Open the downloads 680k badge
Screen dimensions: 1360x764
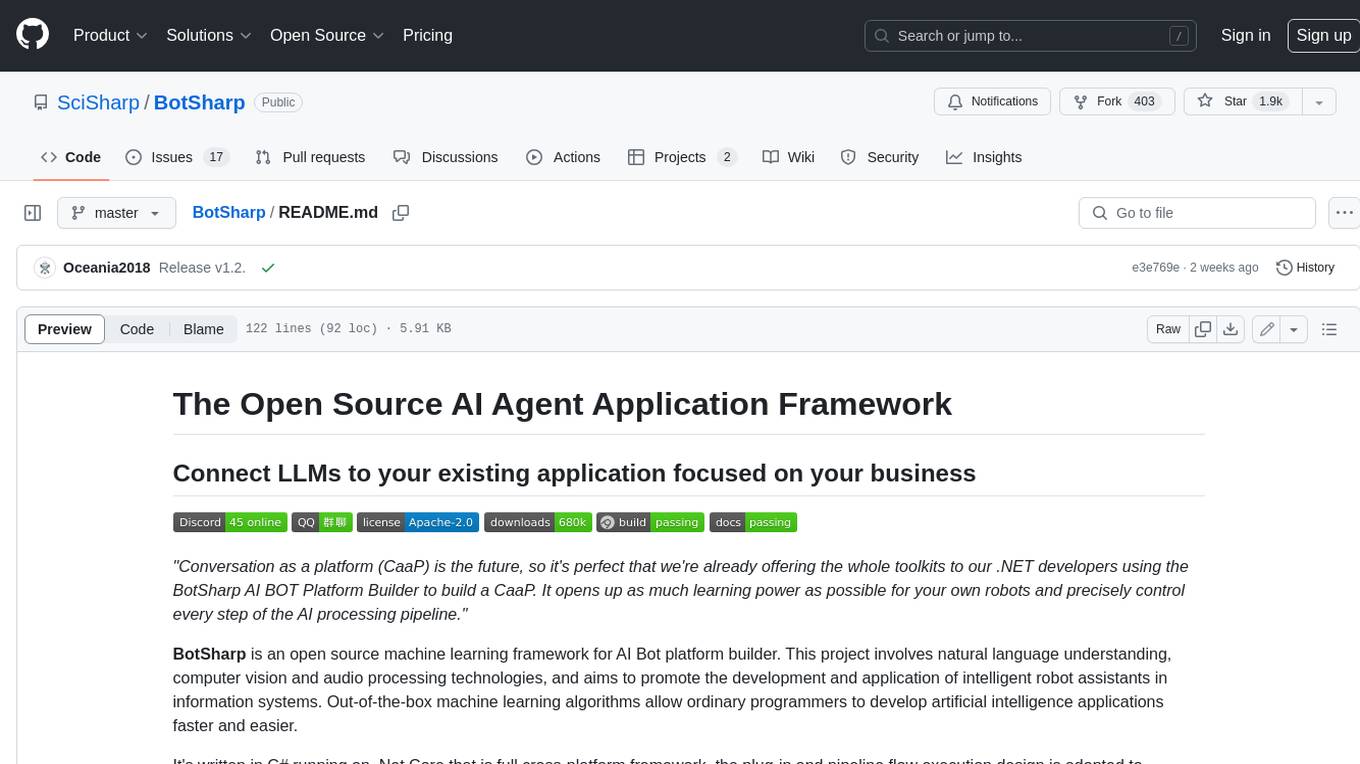[x=538, y=522]
